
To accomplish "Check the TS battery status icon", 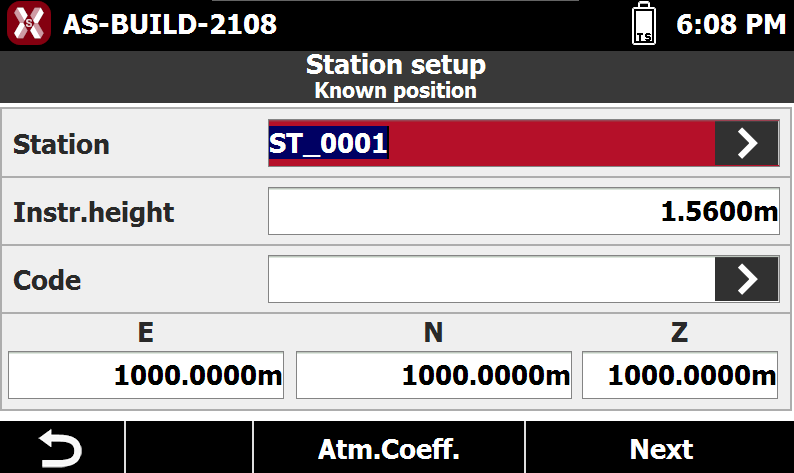I will (644, 23).
